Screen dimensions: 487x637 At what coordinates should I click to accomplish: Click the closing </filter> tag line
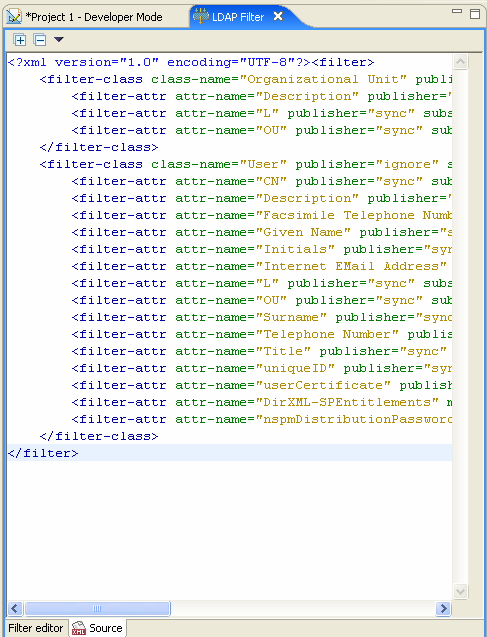click(x=43, y=453)
